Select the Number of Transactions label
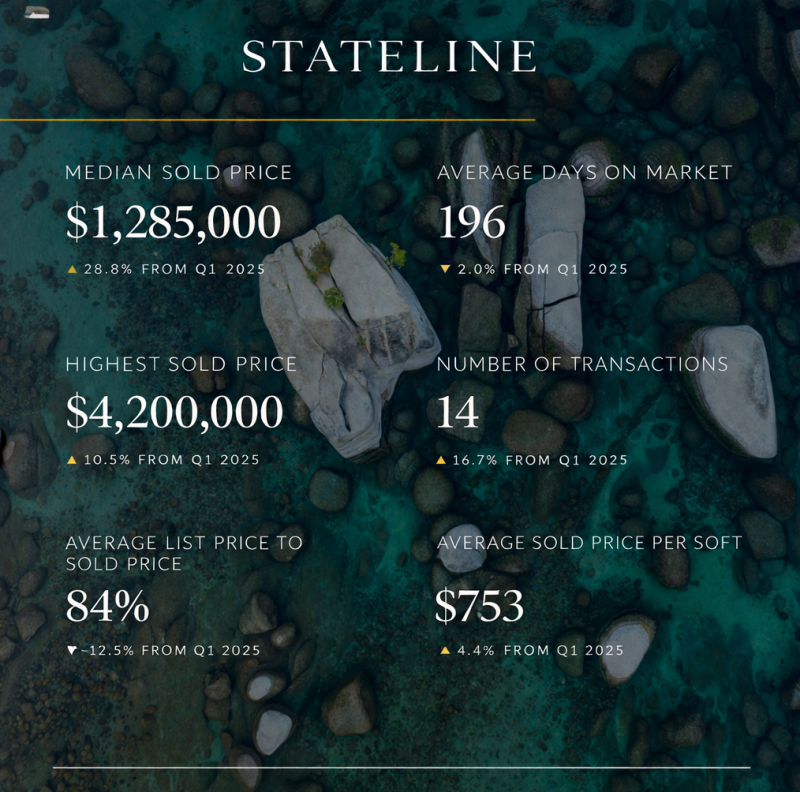800x792 pixels. coord(583,364)
